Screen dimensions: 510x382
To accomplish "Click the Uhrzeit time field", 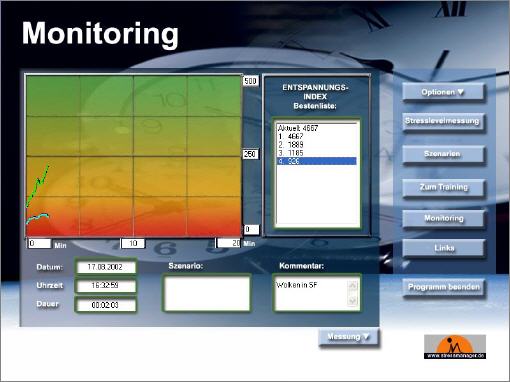I will click(x=106, y=286).
